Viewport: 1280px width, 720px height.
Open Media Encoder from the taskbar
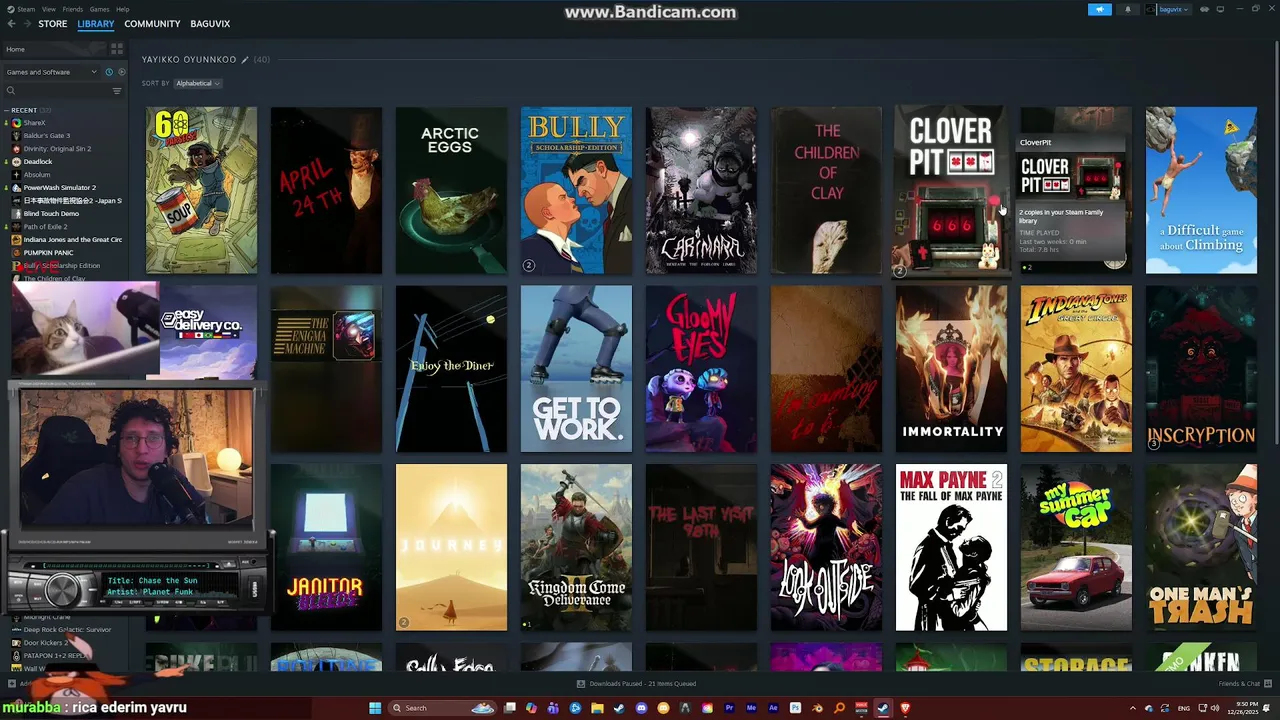click(x=751, y=708)
